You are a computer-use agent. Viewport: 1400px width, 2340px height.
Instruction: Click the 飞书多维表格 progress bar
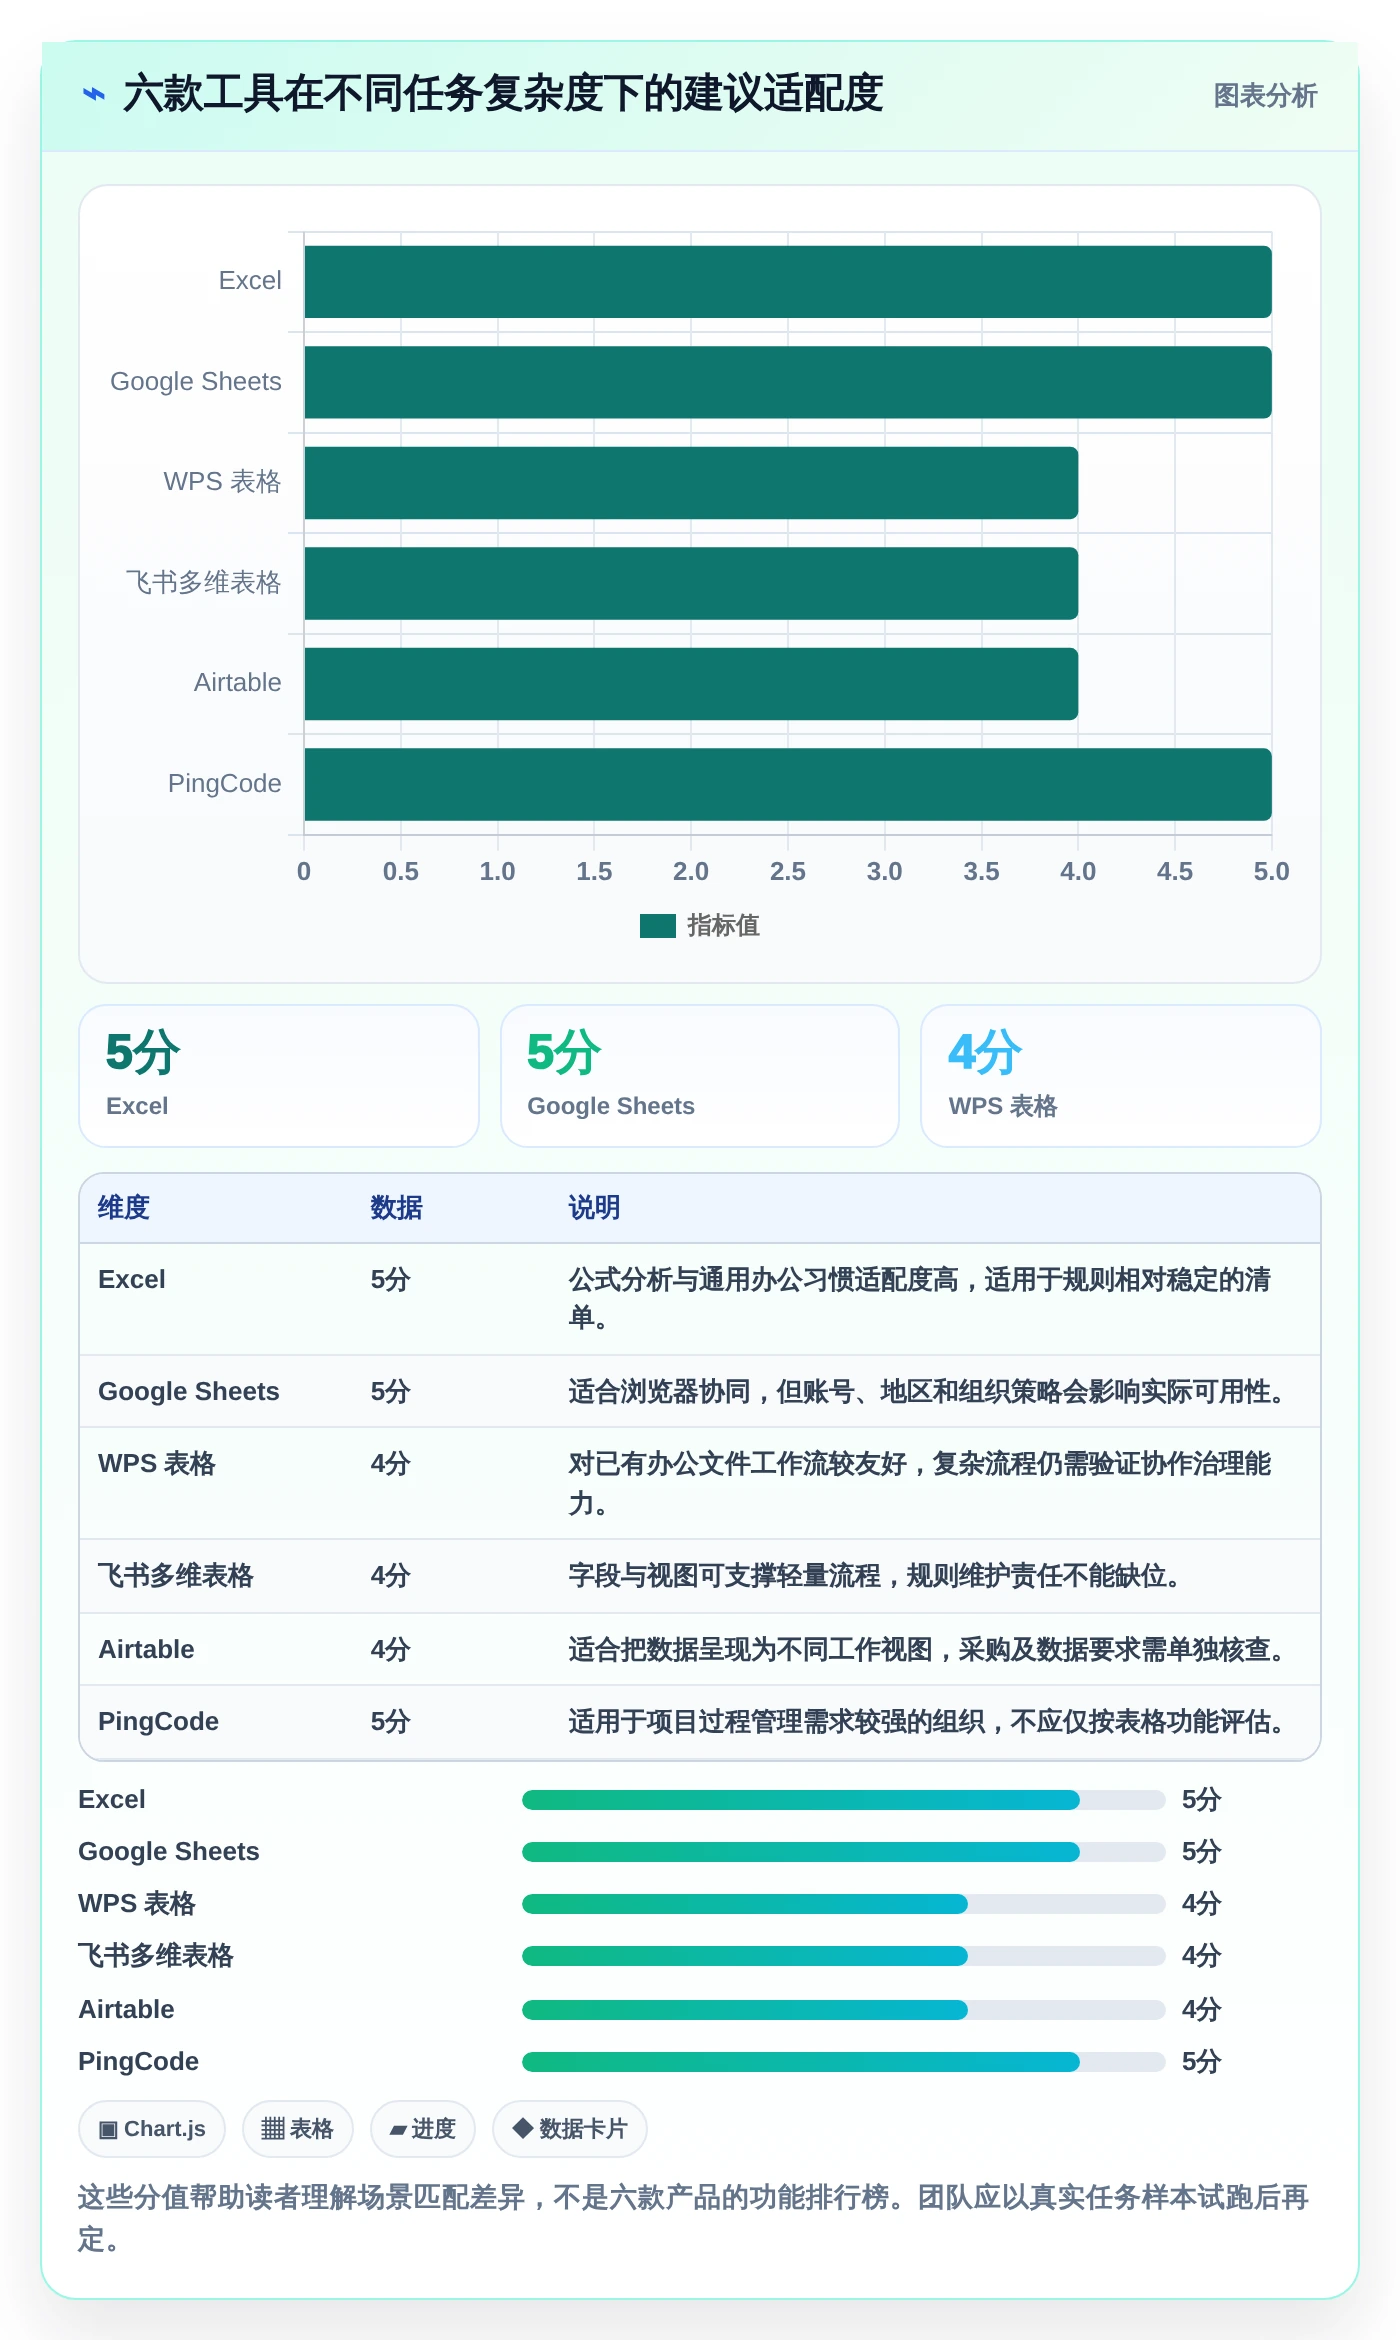point(844,1956)
